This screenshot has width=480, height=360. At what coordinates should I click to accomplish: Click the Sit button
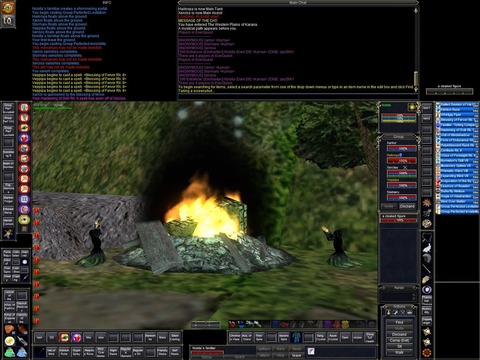(399, 346)
